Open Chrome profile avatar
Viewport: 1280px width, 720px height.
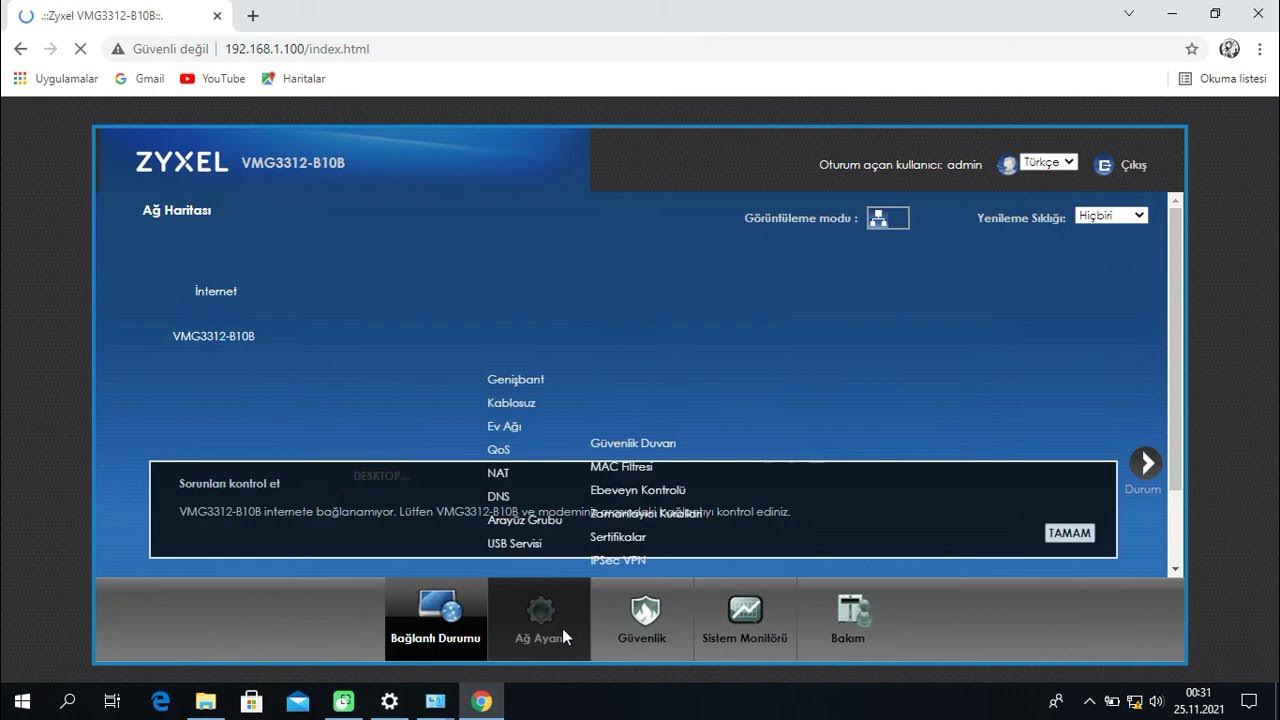[x=1230, y=49]
